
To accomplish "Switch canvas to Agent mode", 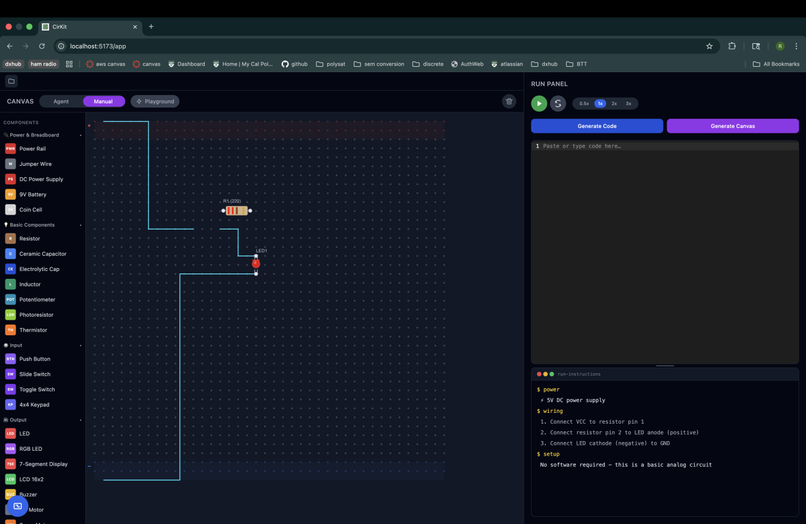I will [61, 101].
